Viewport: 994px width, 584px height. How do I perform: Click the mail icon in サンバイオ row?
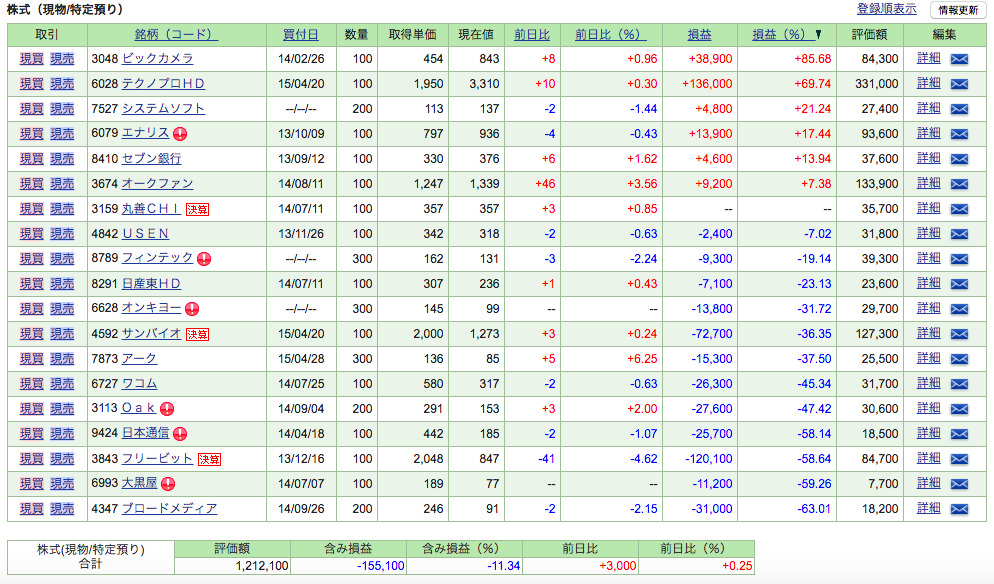point(959,334)
